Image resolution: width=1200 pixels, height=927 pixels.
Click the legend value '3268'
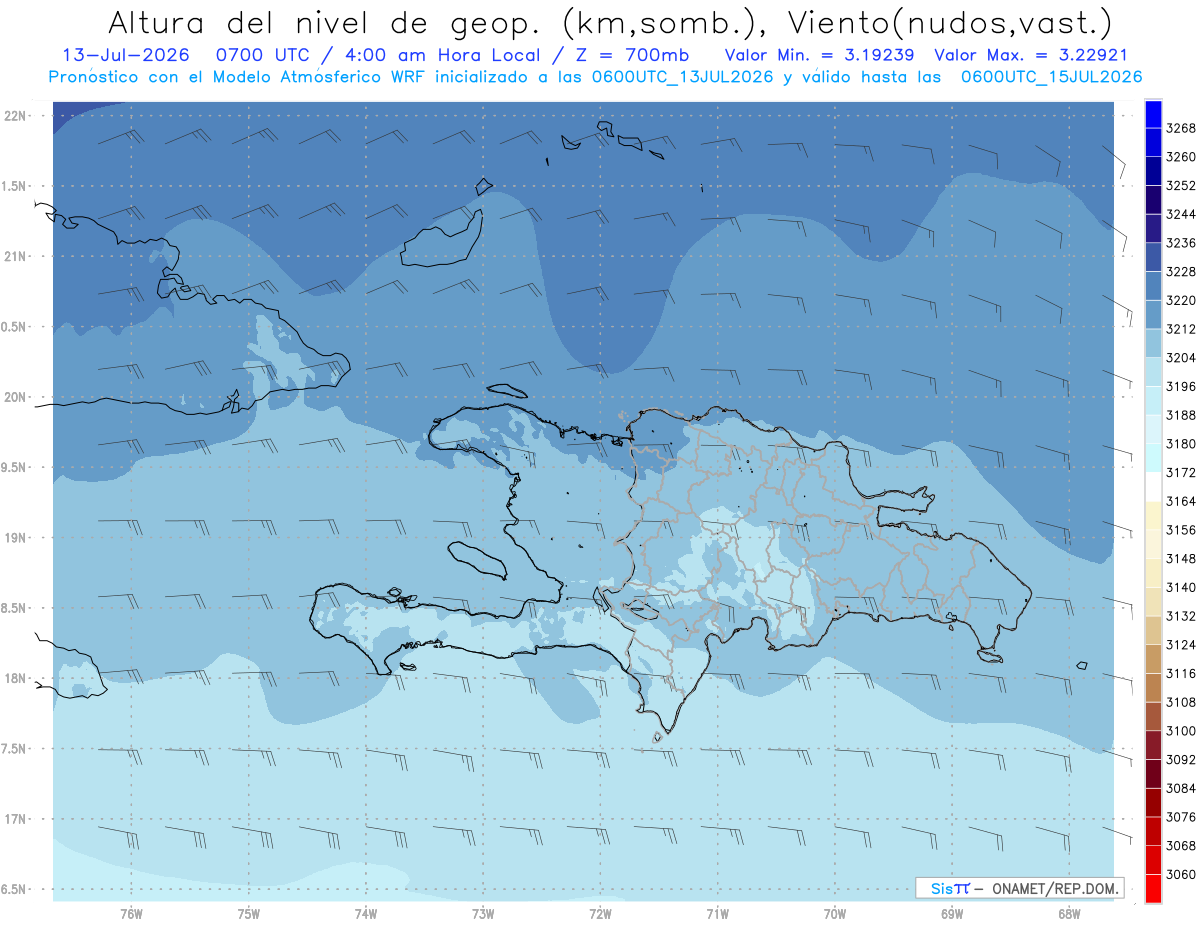1180,128
